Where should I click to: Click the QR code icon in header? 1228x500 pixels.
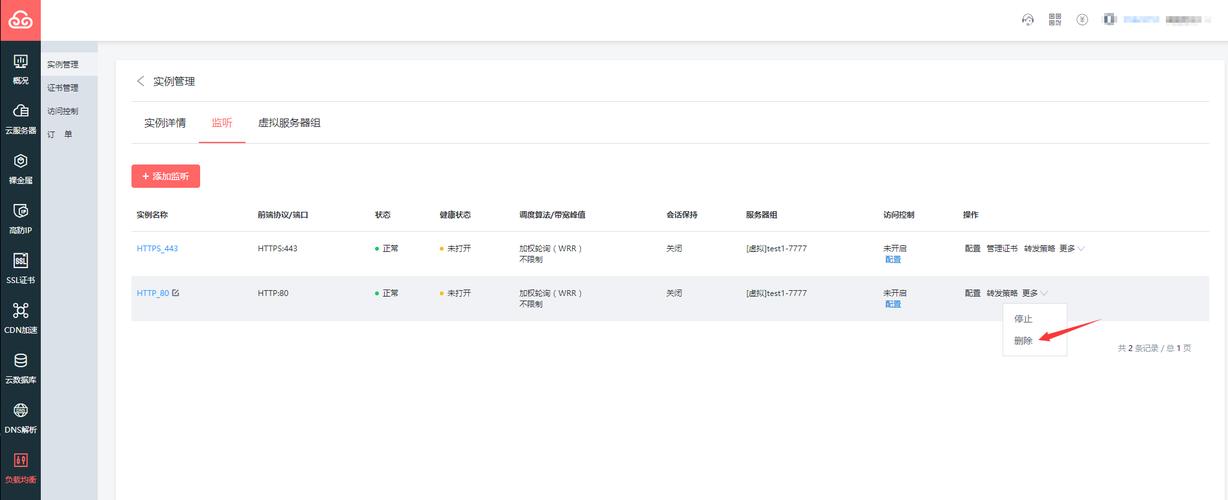pos(1054,20)
